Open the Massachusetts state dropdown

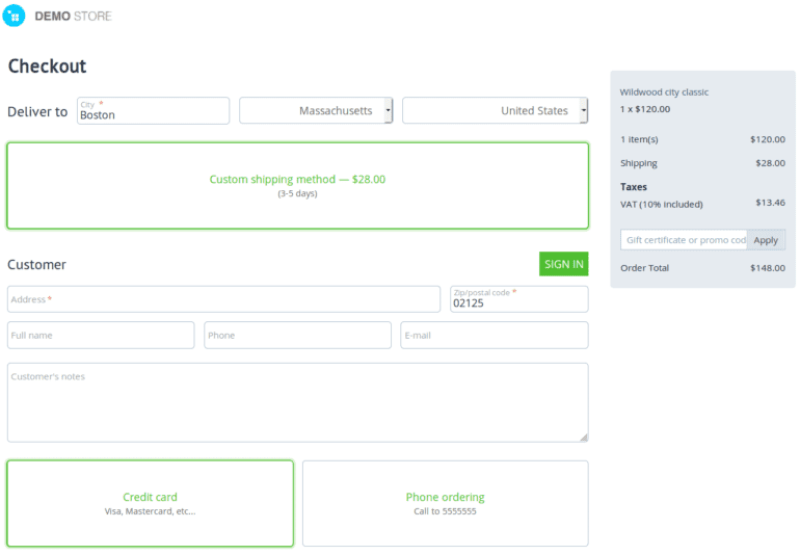(x=316, y=111)
